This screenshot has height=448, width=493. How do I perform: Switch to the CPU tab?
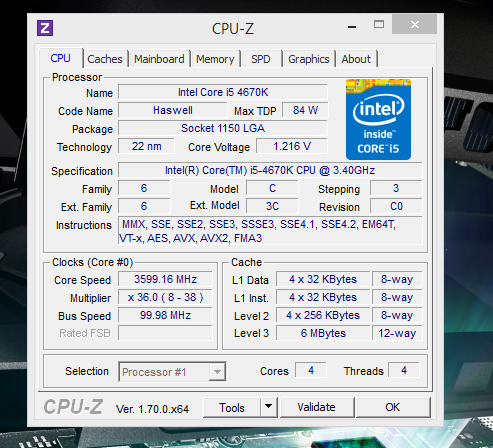(x=60, y=59)
